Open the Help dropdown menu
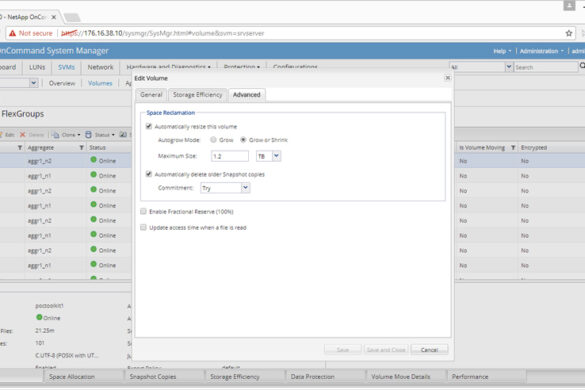Image resolution: width=585 pixels, height=390 pixels. coord(502,51)
